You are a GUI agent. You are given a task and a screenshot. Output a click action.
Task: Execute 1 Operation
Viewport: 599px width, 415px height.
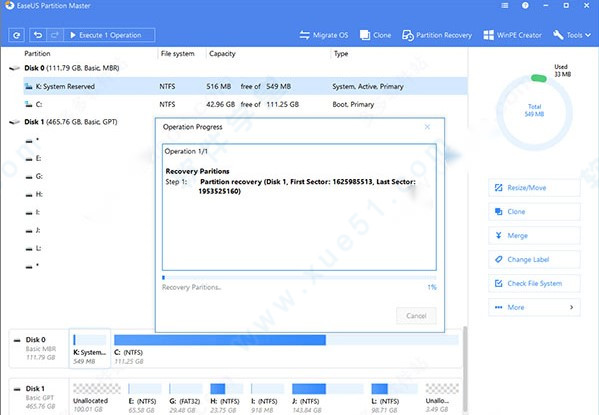click(109, 35)
